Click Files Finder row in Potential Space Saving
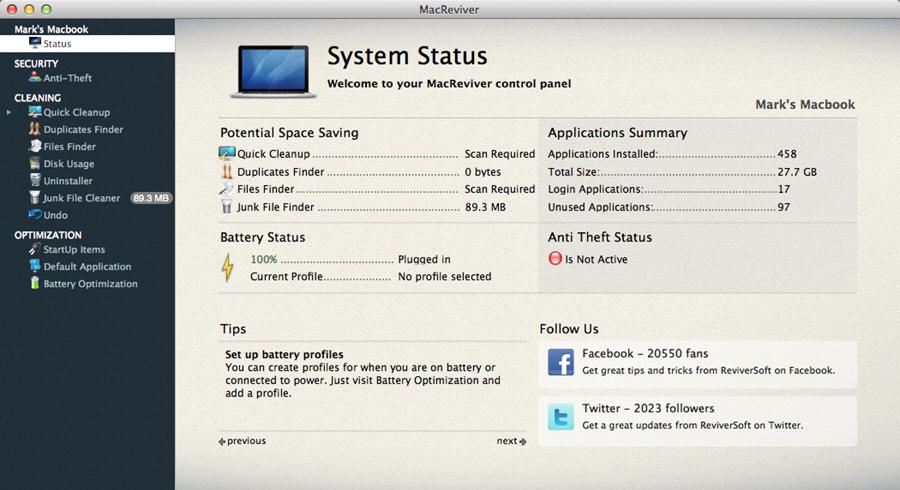The image size is (900, 490). (x=377, y=189)
